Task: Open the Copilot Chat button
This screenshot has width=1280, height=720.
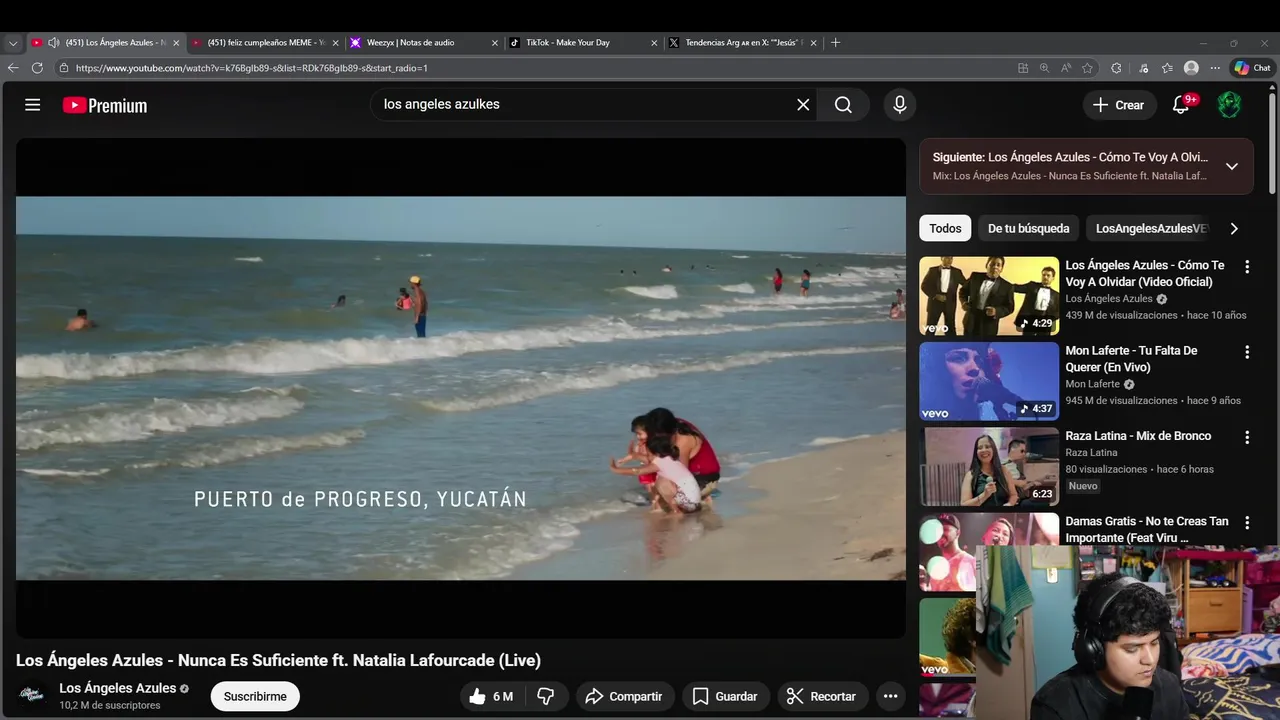Action: pos(1252,68)
